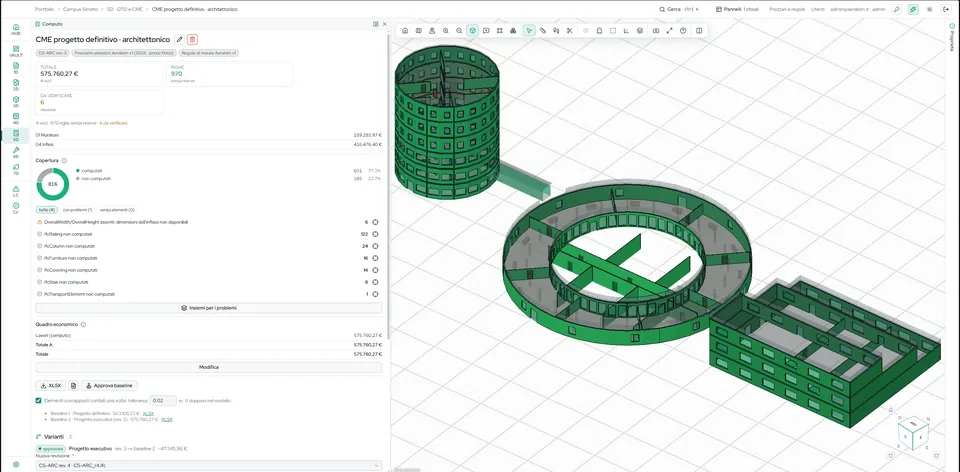Switch to the 4D sidebar module
Screen dimensions: 960x472
point(15,118)
